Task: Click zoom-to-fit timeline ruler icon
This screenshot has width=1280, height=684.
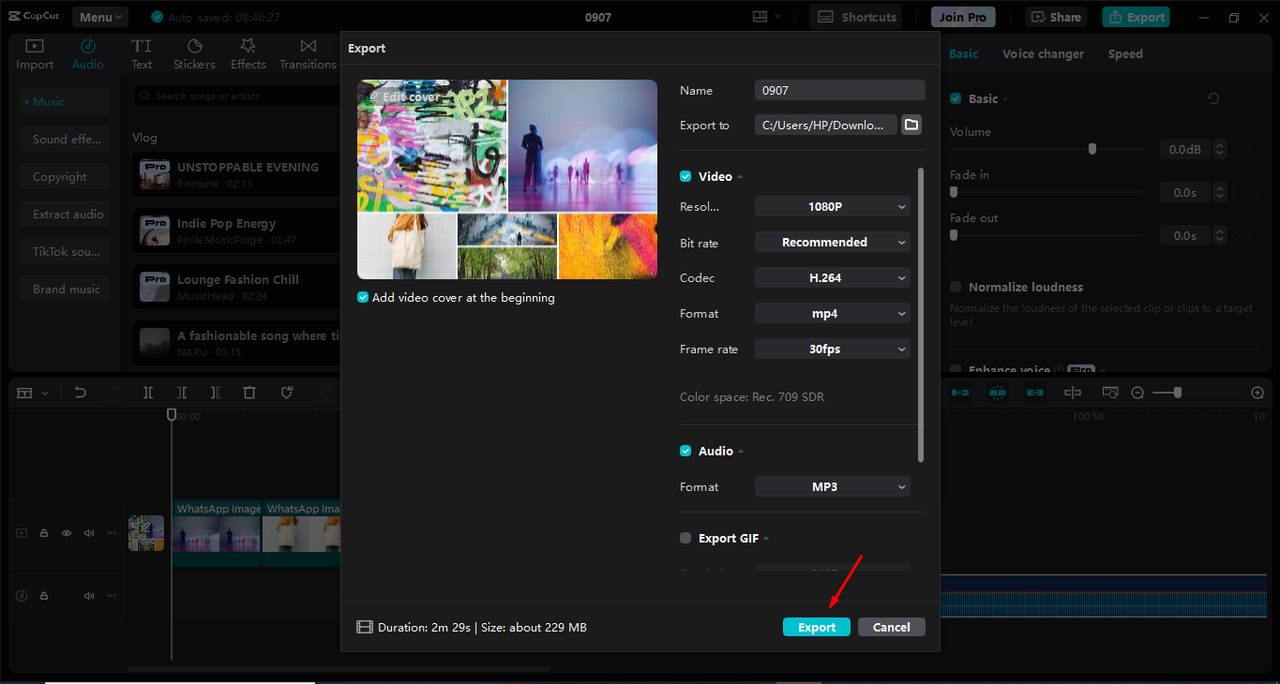Action: pos(1110,393)
